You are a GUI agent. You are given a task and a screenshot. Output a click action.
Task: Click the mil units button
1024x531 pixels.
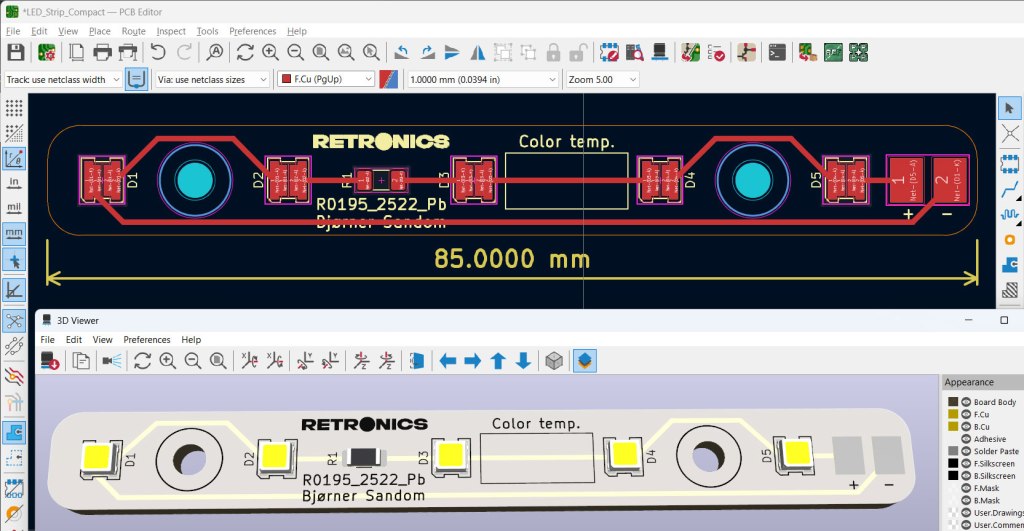(x=14, y=207)
